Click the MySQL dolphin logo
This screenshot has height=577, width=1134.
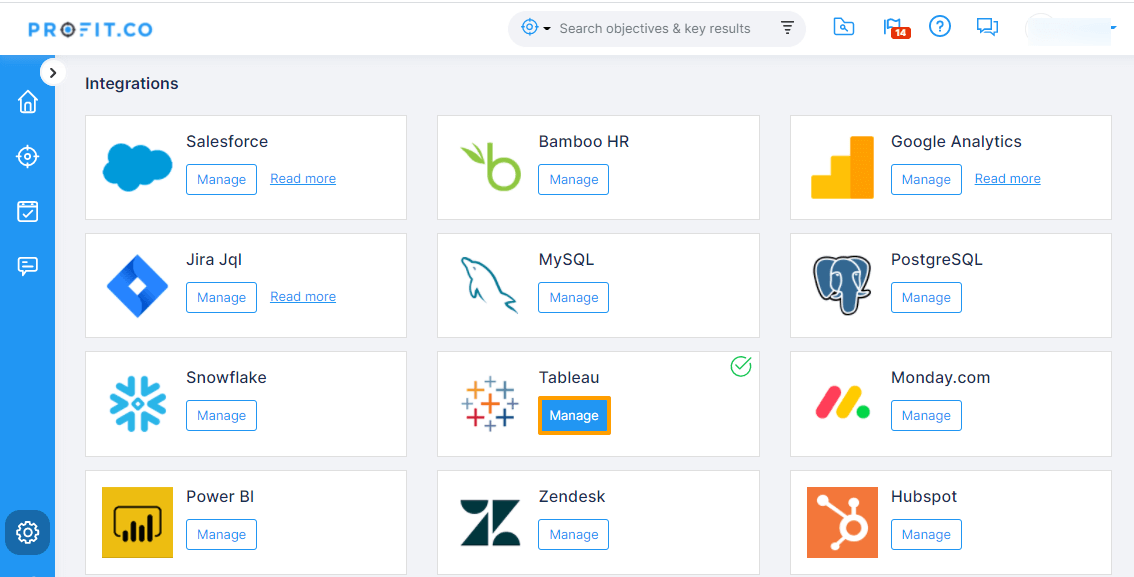pos(490,286)
